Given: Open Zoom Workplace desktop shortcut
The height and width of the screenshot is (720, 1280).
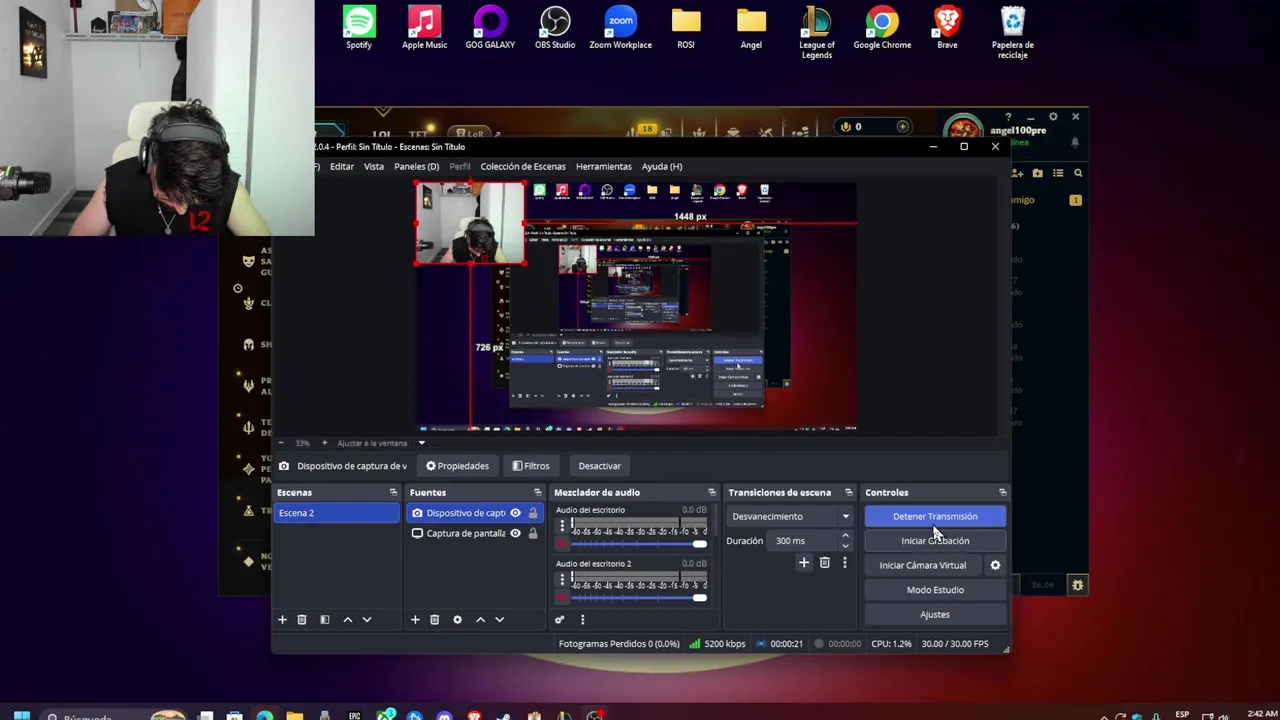Looking at the screenshot, I should tap(620, 28).
